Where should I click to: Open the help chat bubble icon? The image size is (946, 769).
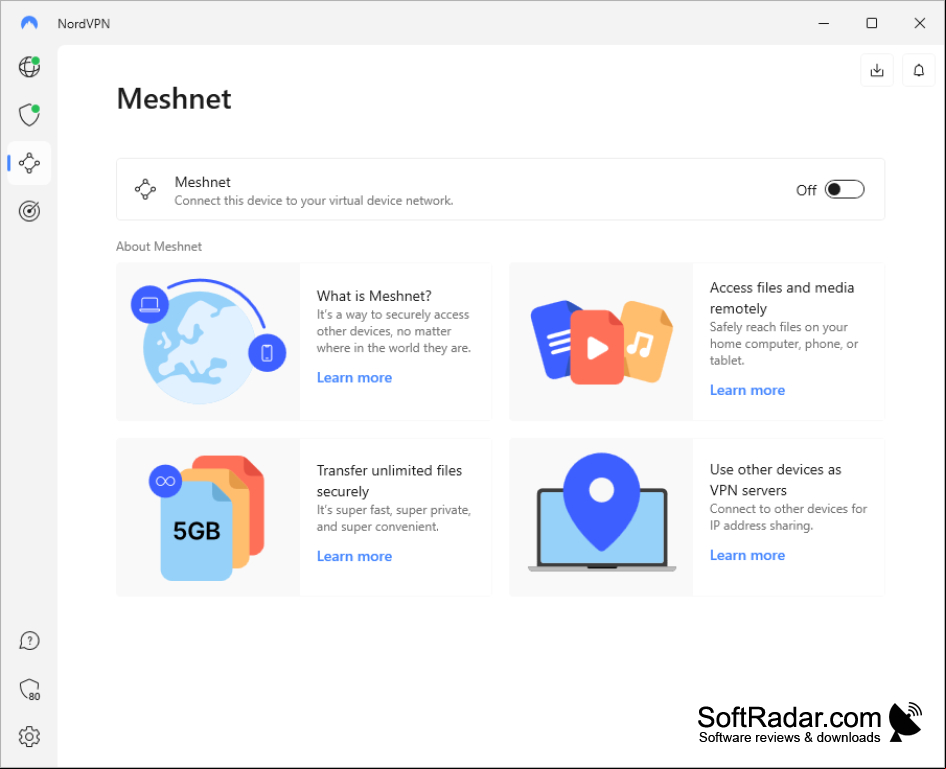coord(29,641)
